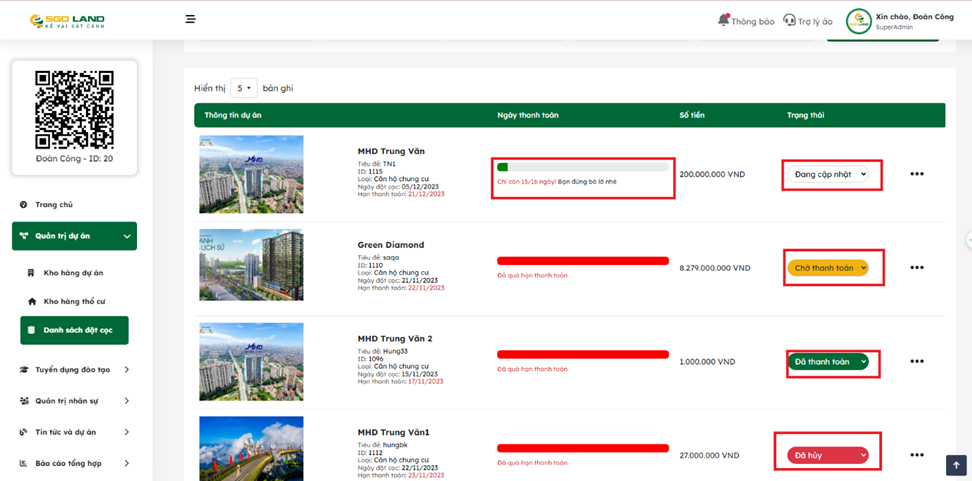Open the Thông báo notification bell
Image resolution: width=972 pixels, height=481 pixels.
pos(746,21)
